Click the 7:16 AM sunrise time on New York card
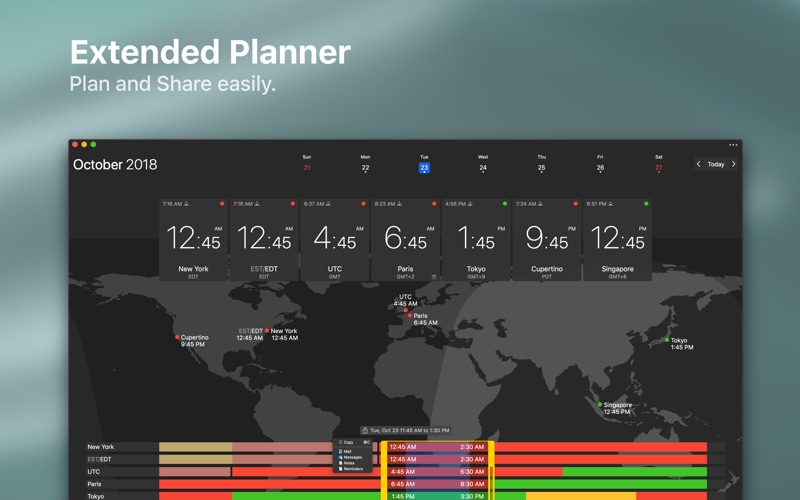The image size is (800, 500). [172, 204]
